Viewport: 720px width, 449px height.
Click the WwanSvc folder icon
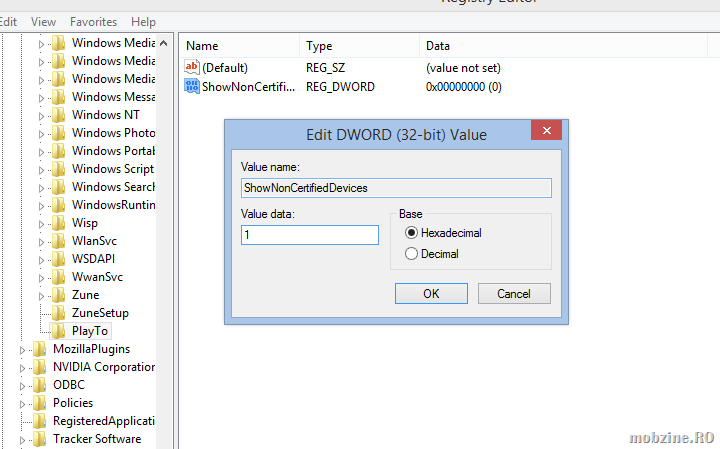pos(58,277)
